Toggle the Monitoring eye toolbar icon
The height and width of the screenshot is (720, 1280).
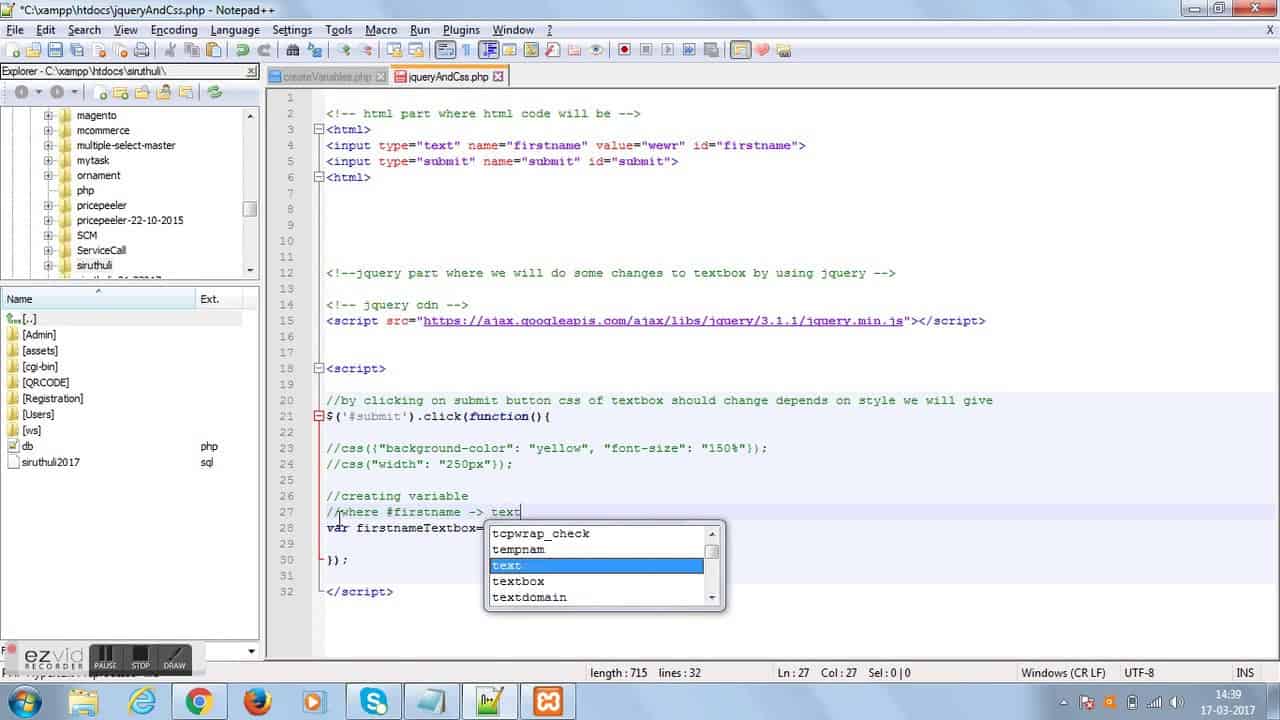[596, 50]
